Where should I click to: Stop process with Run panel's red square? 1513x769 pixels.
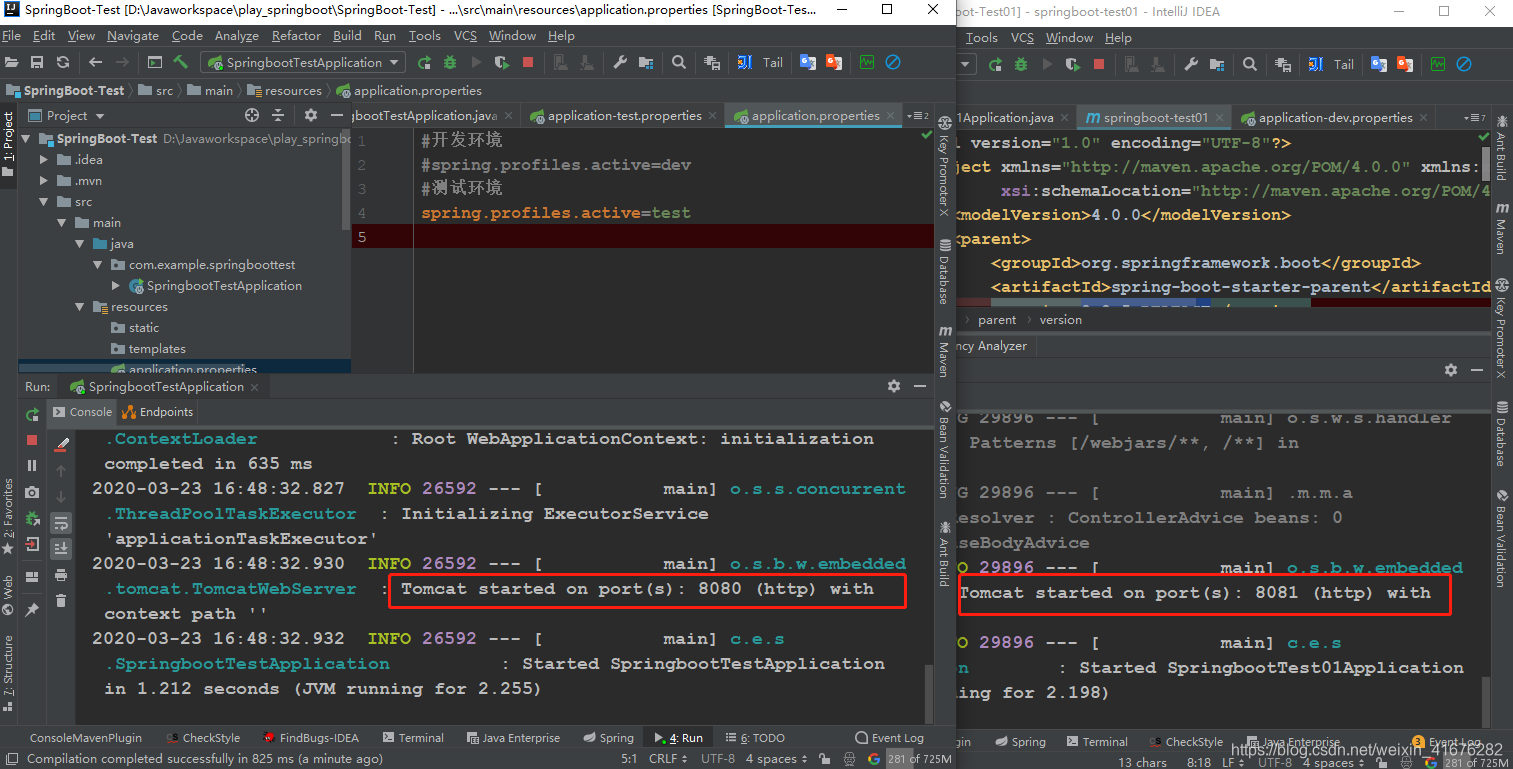click(x=32, y=440)
